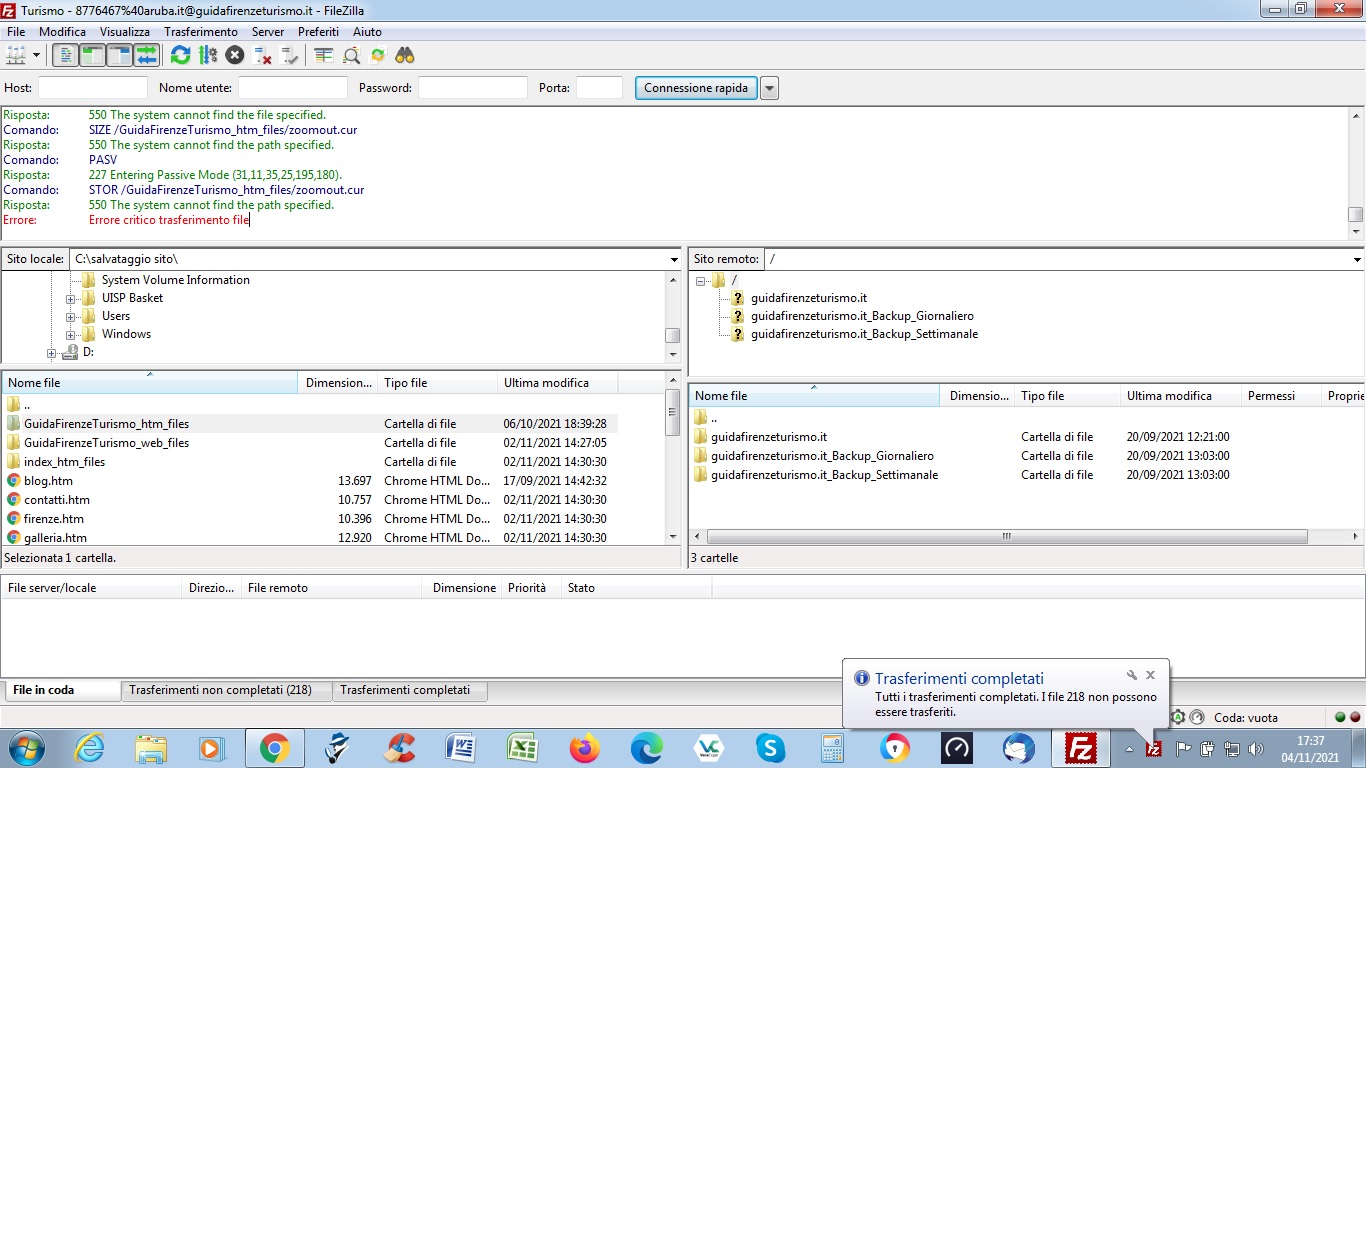Open the Site Manager icon
The image size is (1366, 1244).
click(16, 55)
